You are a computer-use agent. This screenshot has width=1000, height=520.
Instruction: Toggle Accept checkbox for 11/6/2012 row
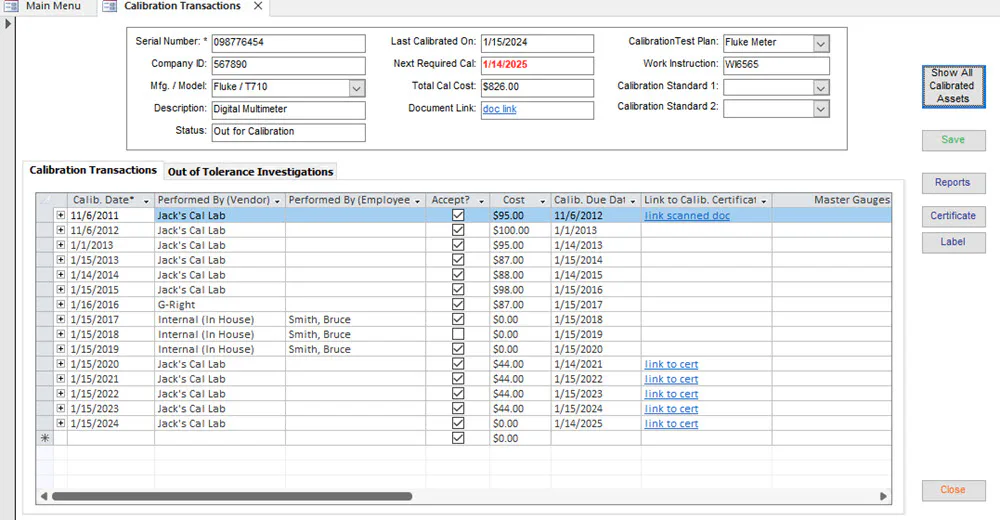458,230
